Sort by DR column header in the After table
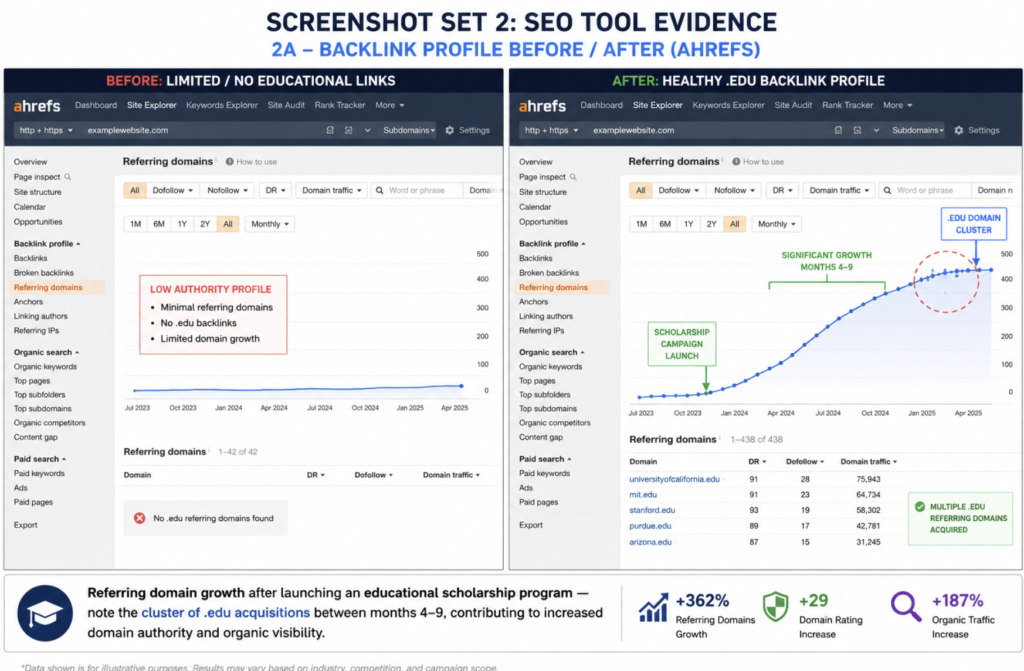 tap(757, 461)
